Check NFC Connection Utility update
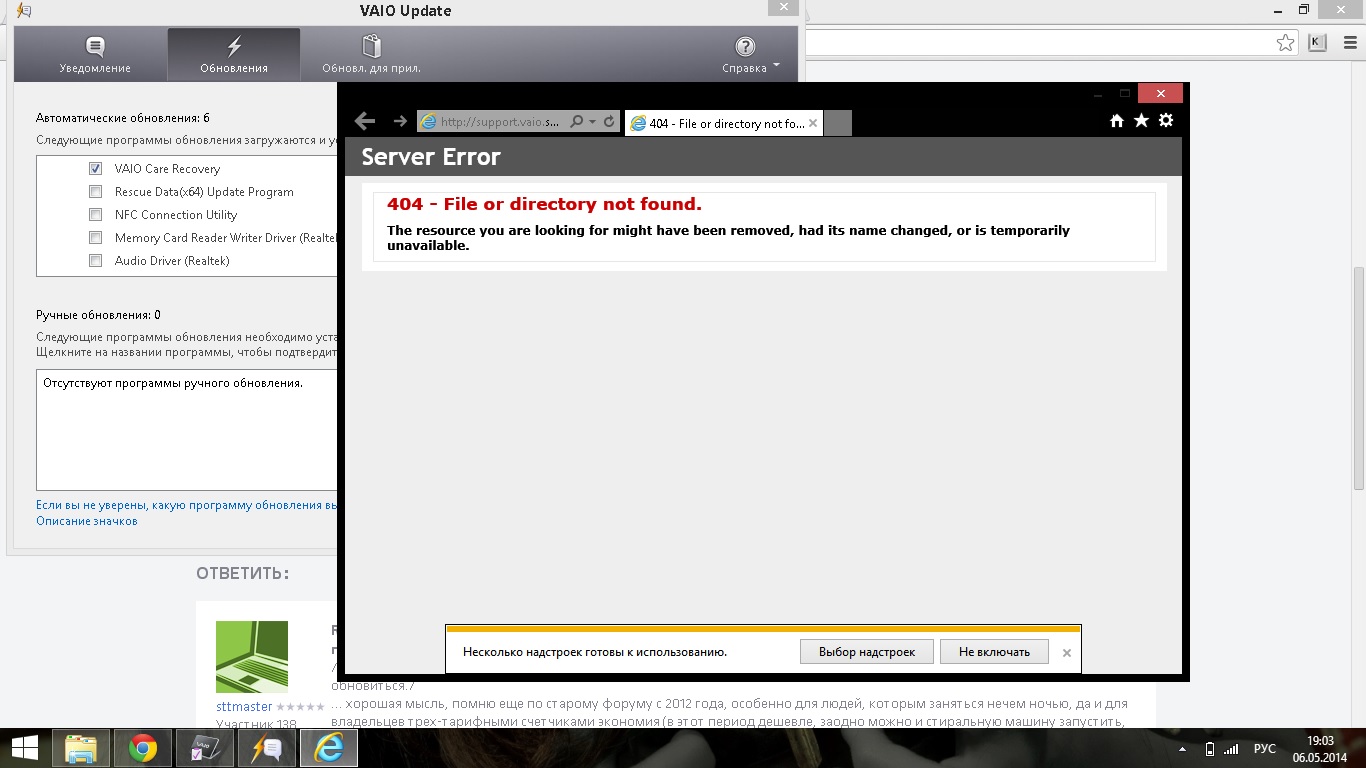 coord(96,215)
